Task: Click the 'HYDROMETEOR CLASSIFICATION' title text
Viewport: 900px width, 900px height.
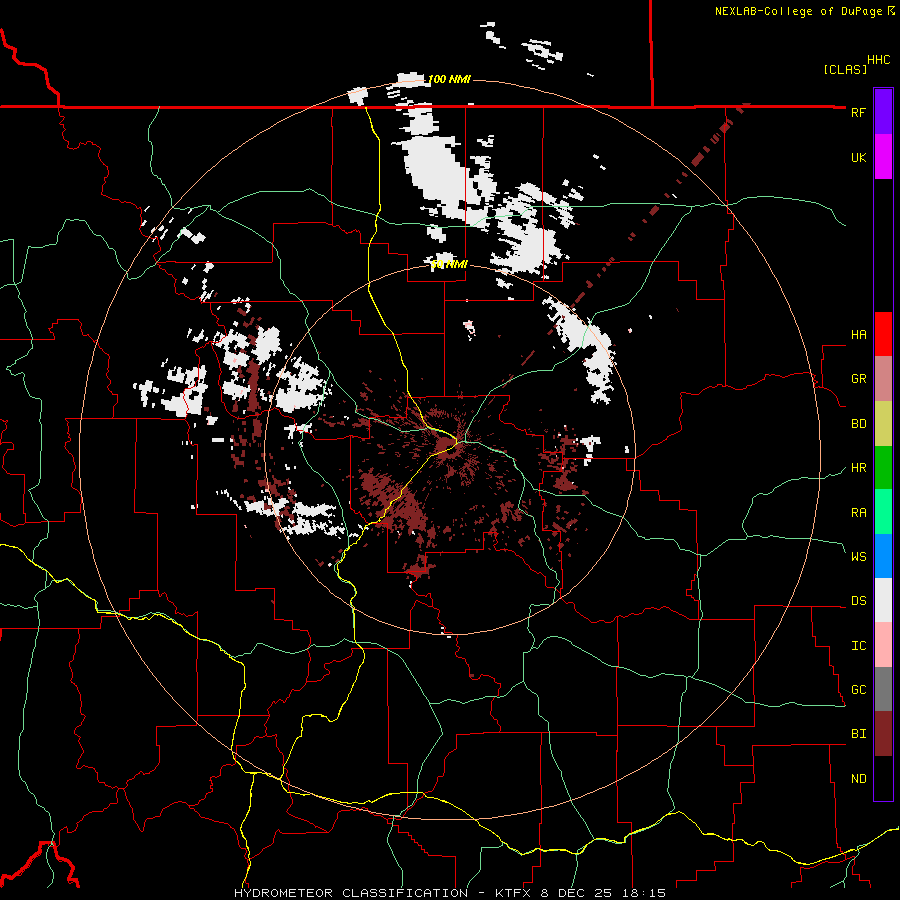Action: pos(351,893)
